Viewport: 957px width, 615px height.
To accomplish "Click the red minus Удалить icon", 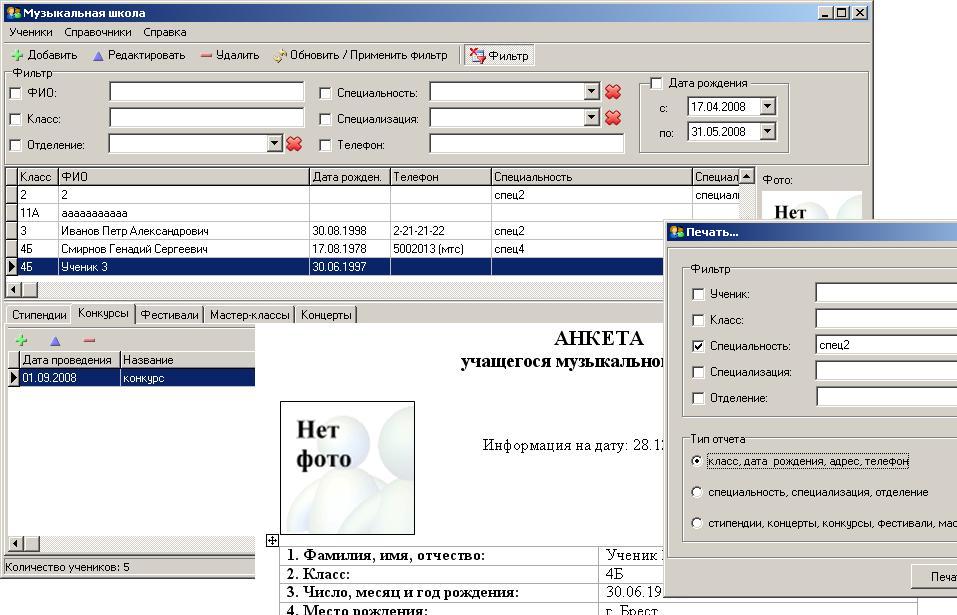I will [206, 56].
